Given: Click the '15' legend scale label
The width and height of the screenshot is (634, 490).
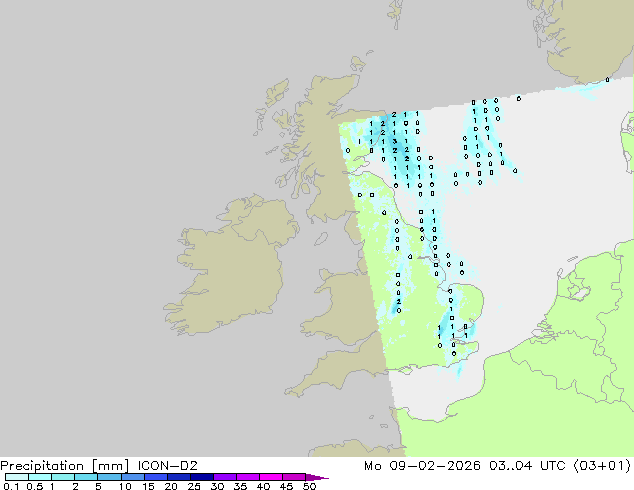Looking at the screenshot, I should tap(148, 486).
